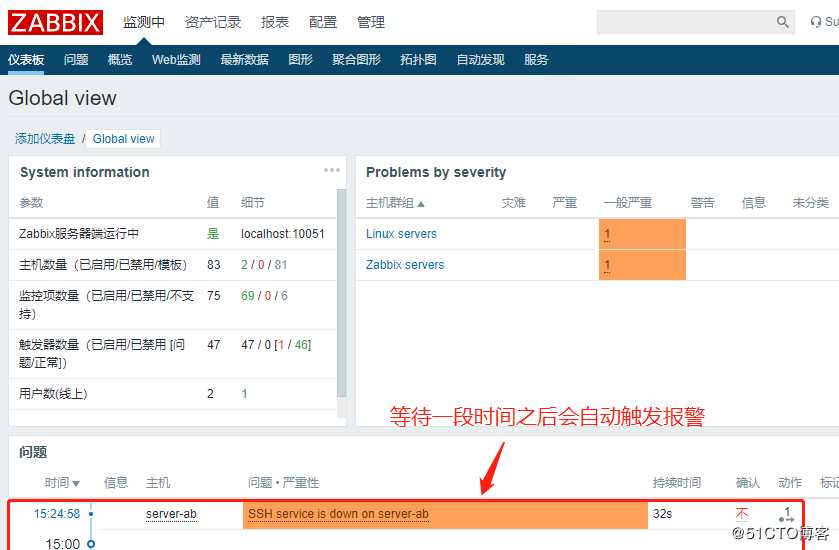This screenshot has height=550, width=839.
Task: Open the 监测中 top menu
Action: click(143, 22)
